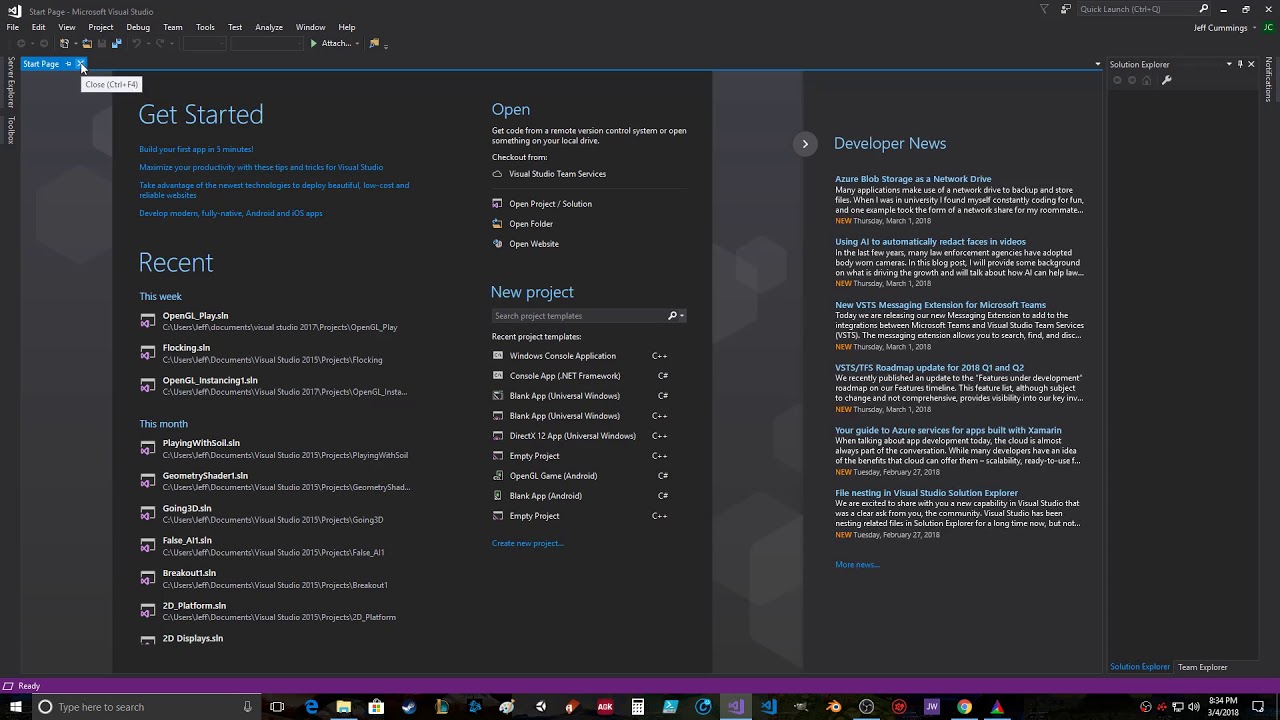Click Build your first app in 5 minutes link

coord(196,149)
